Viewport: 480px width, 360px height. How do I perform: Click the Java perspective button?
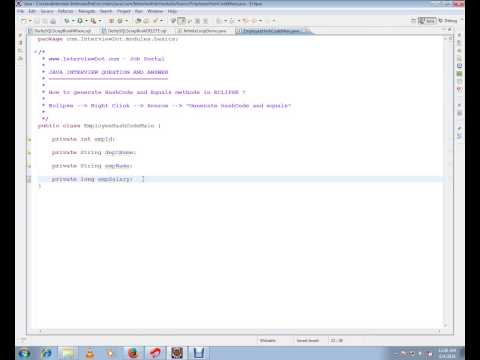click(427, 21)
